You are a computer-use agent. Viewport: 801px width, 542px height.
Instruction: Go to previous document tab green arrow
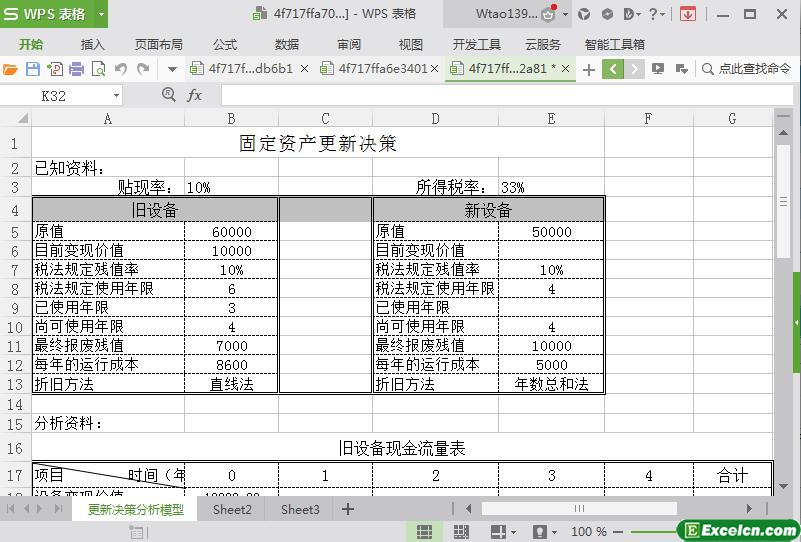coord(613,69)
